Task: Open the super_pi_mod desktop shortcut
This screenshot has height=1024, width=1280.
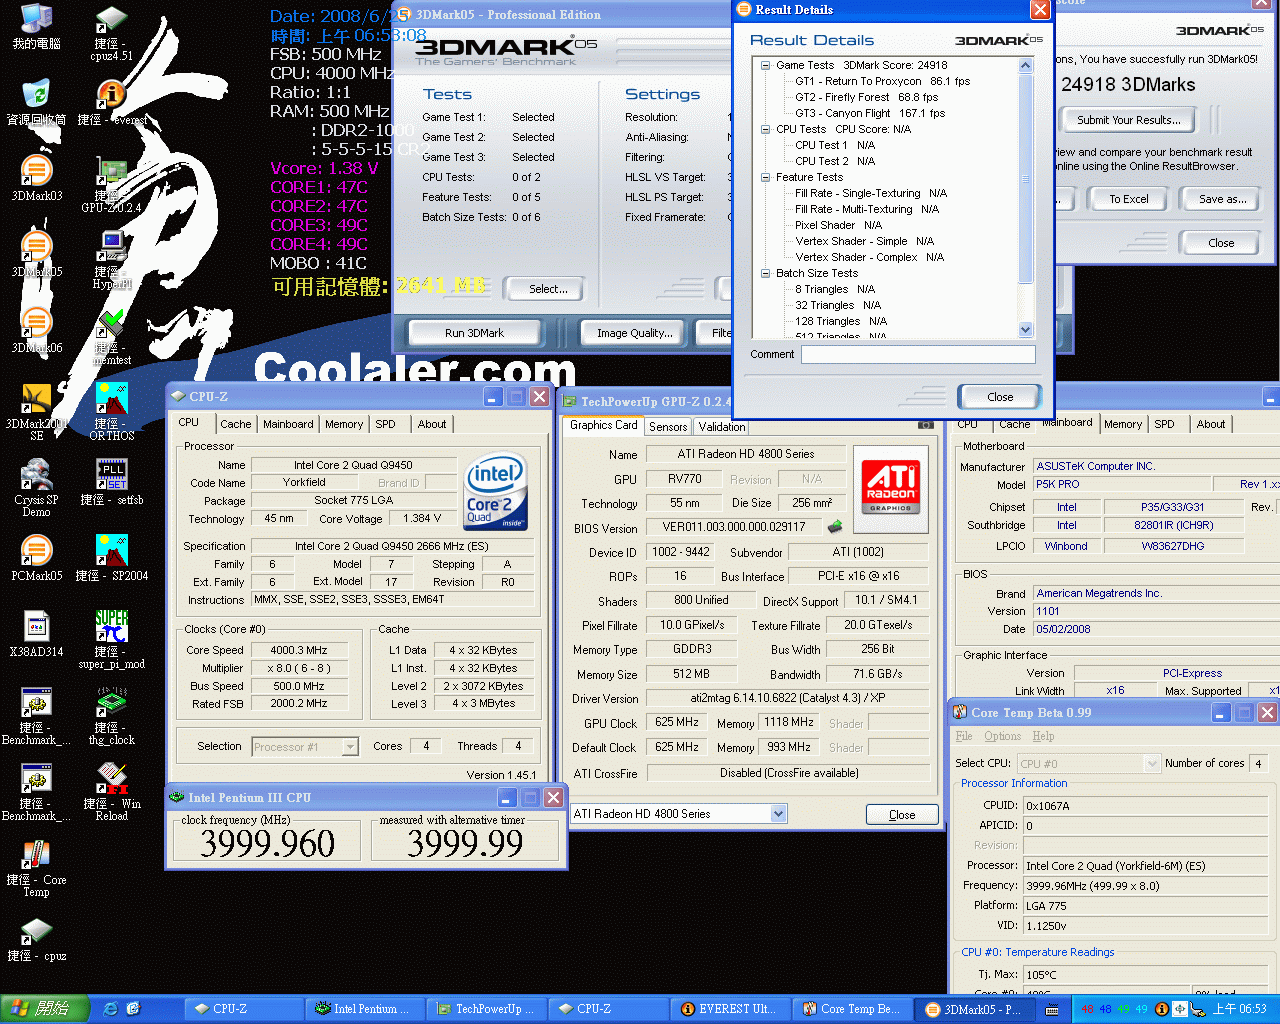Action: (111, 639)
